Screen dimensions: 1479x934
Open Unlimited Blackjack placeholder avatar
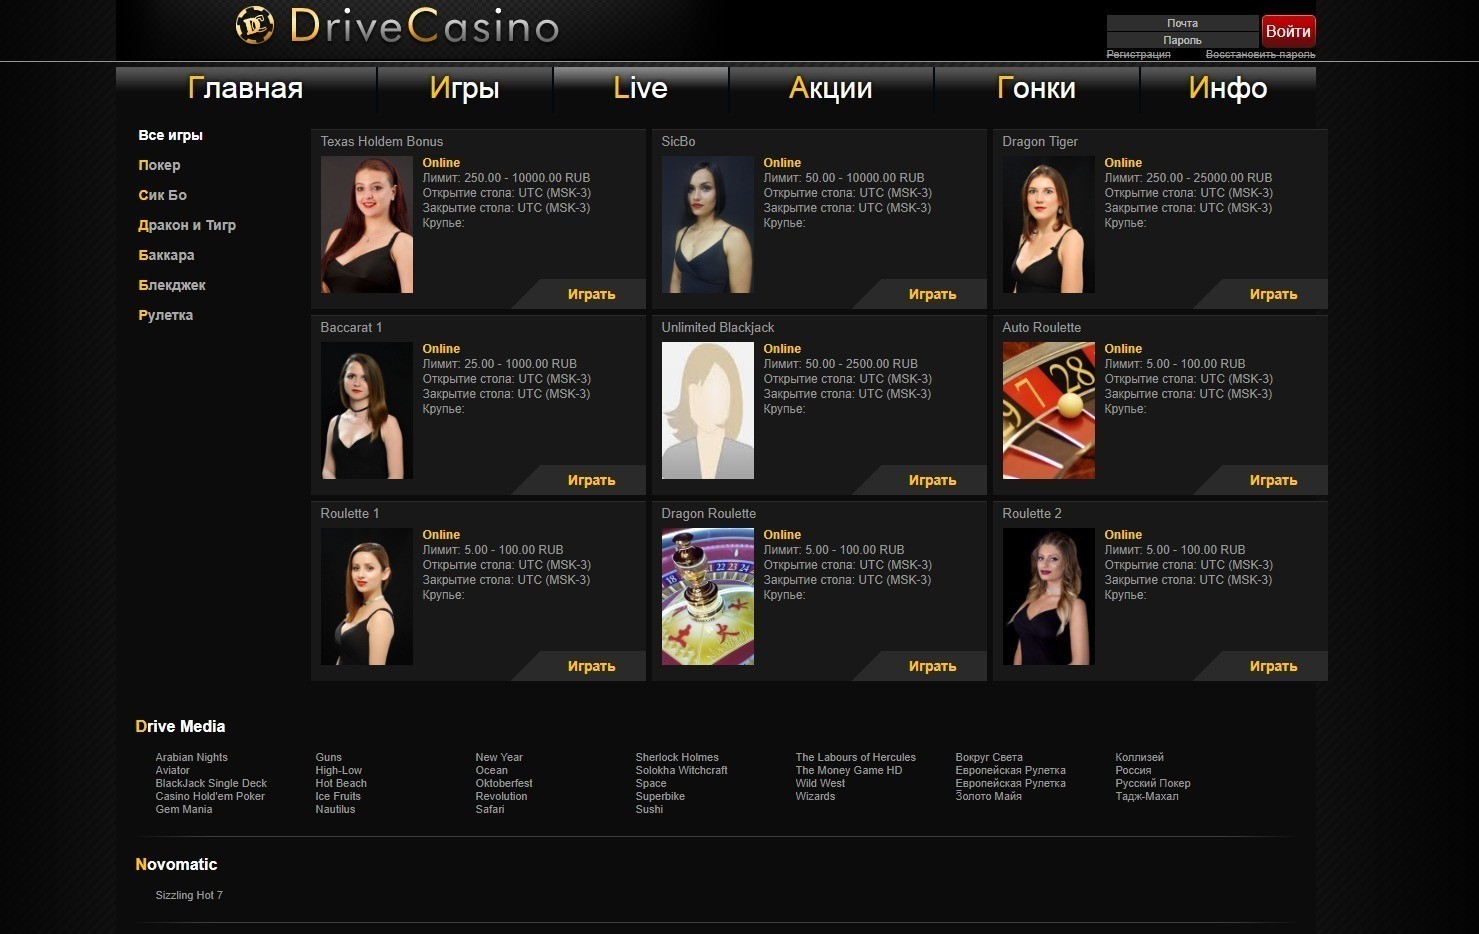707,410
